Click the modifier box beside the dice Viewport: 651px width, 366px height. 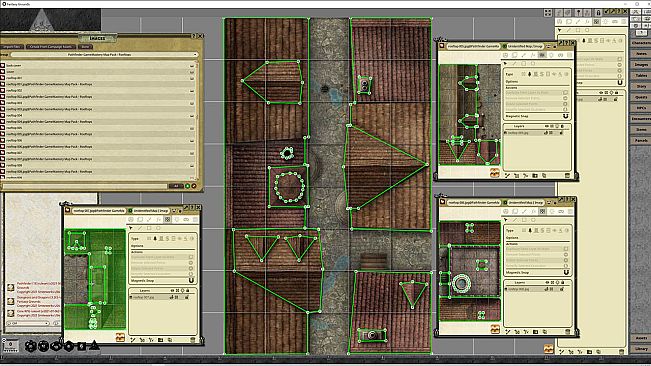[10, 345]
